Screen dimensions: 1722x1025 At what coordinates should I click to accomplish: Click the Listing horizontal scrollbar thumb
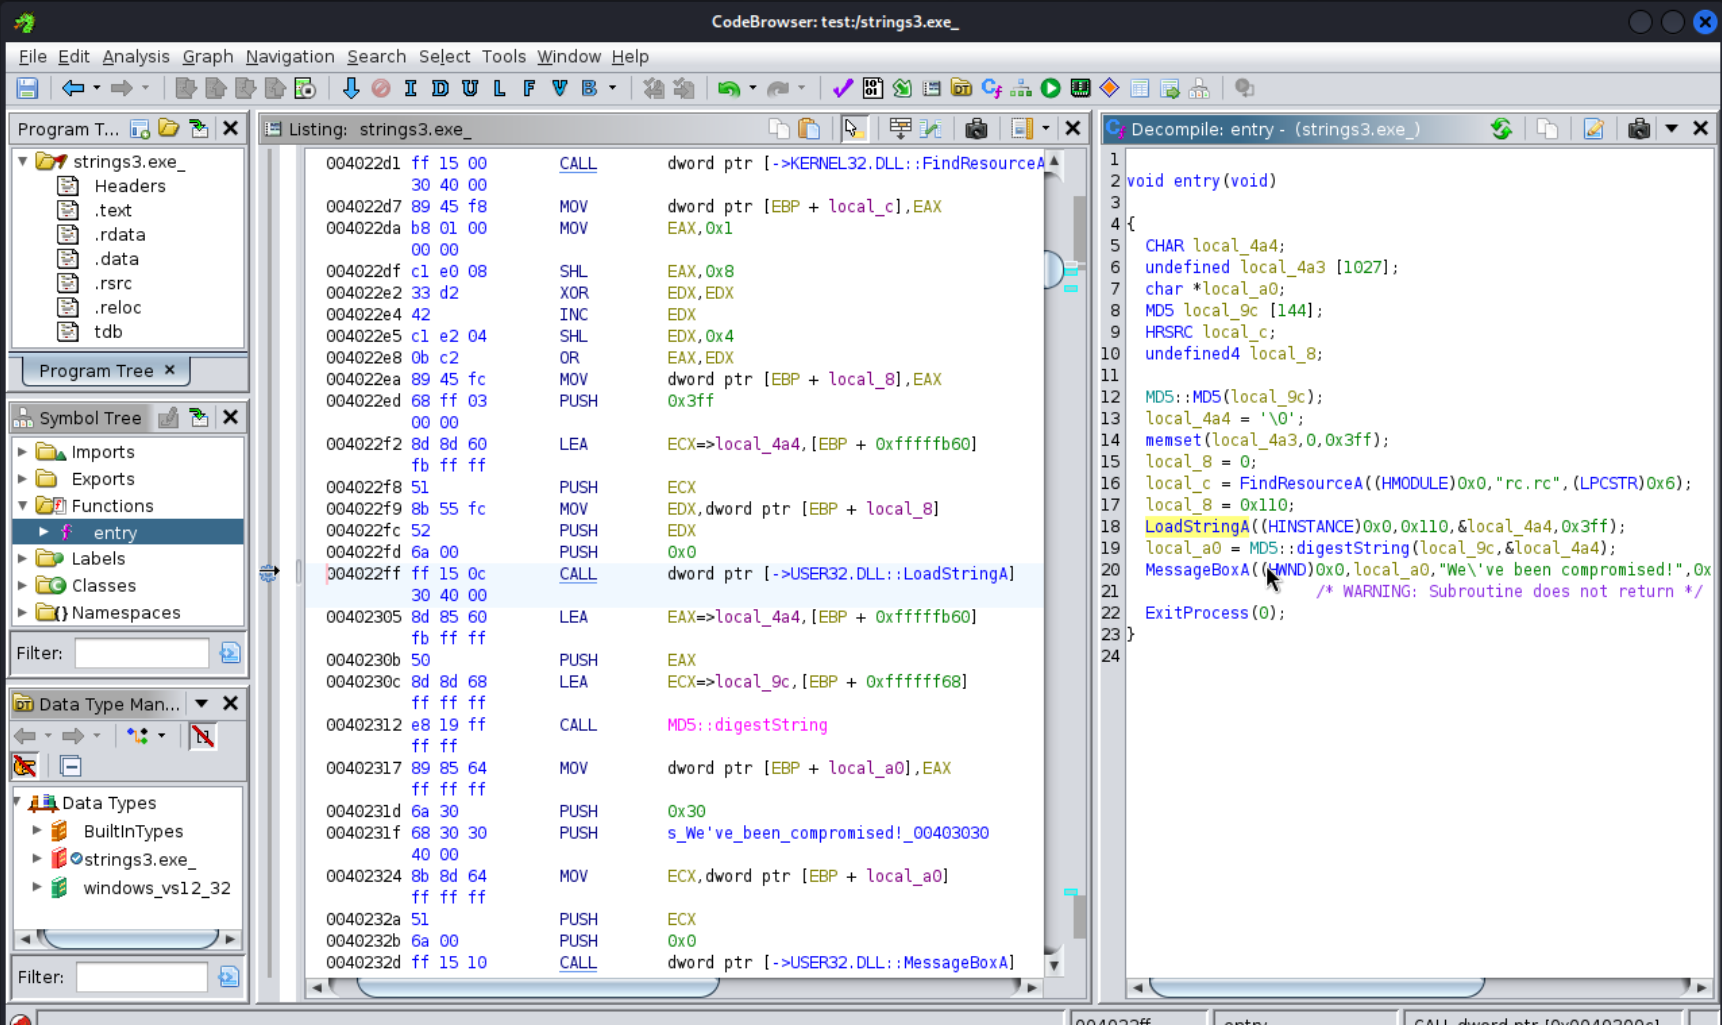point(537,988)
